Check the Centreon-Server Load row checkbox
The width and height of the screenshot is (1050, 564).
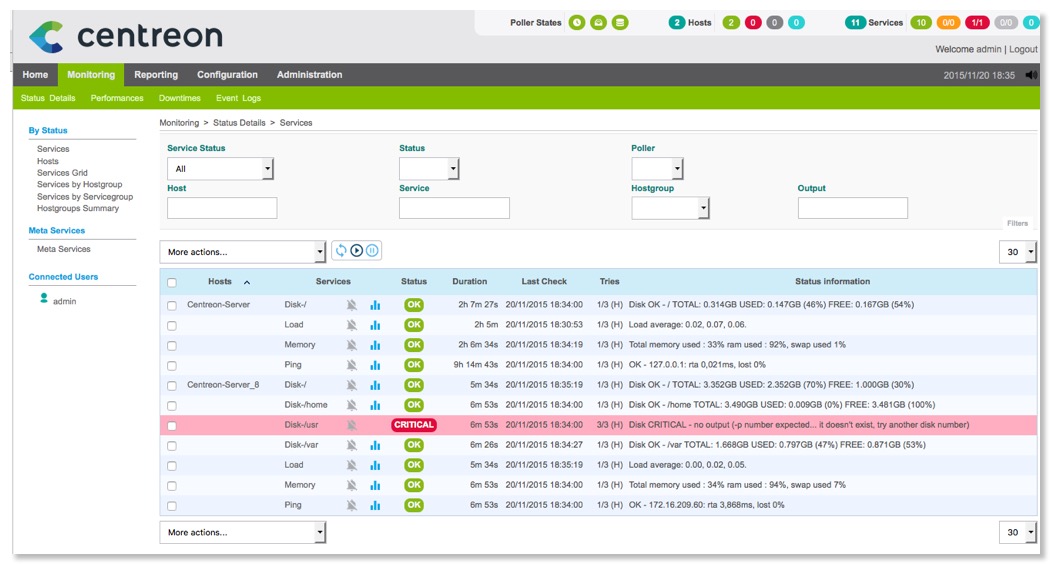coord(172,326)
